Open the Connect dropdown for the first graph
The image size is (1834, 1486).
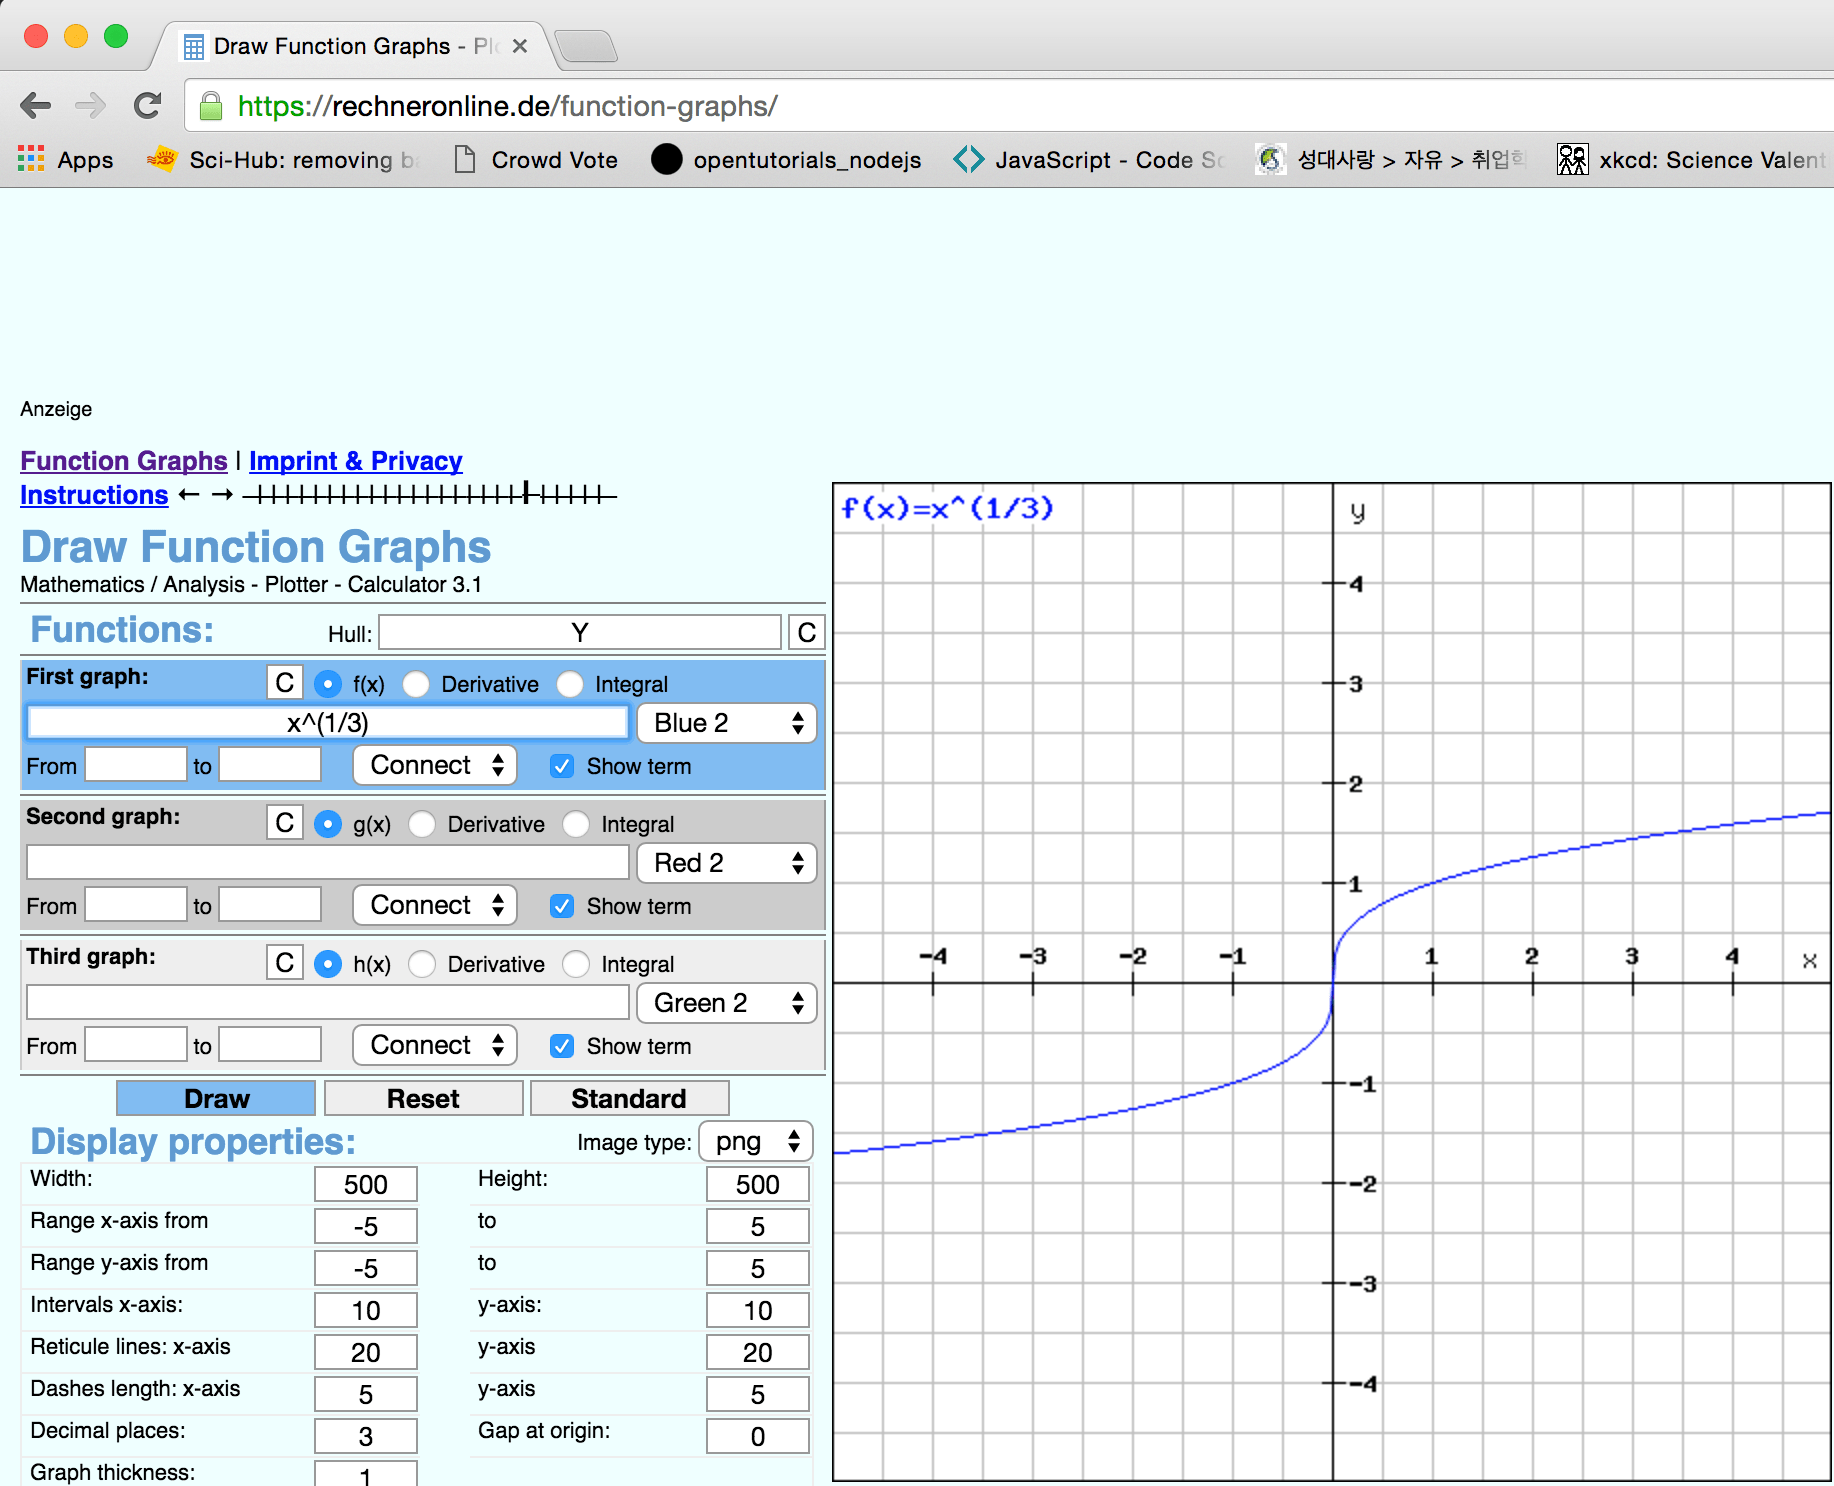click(x=433, y=765)
